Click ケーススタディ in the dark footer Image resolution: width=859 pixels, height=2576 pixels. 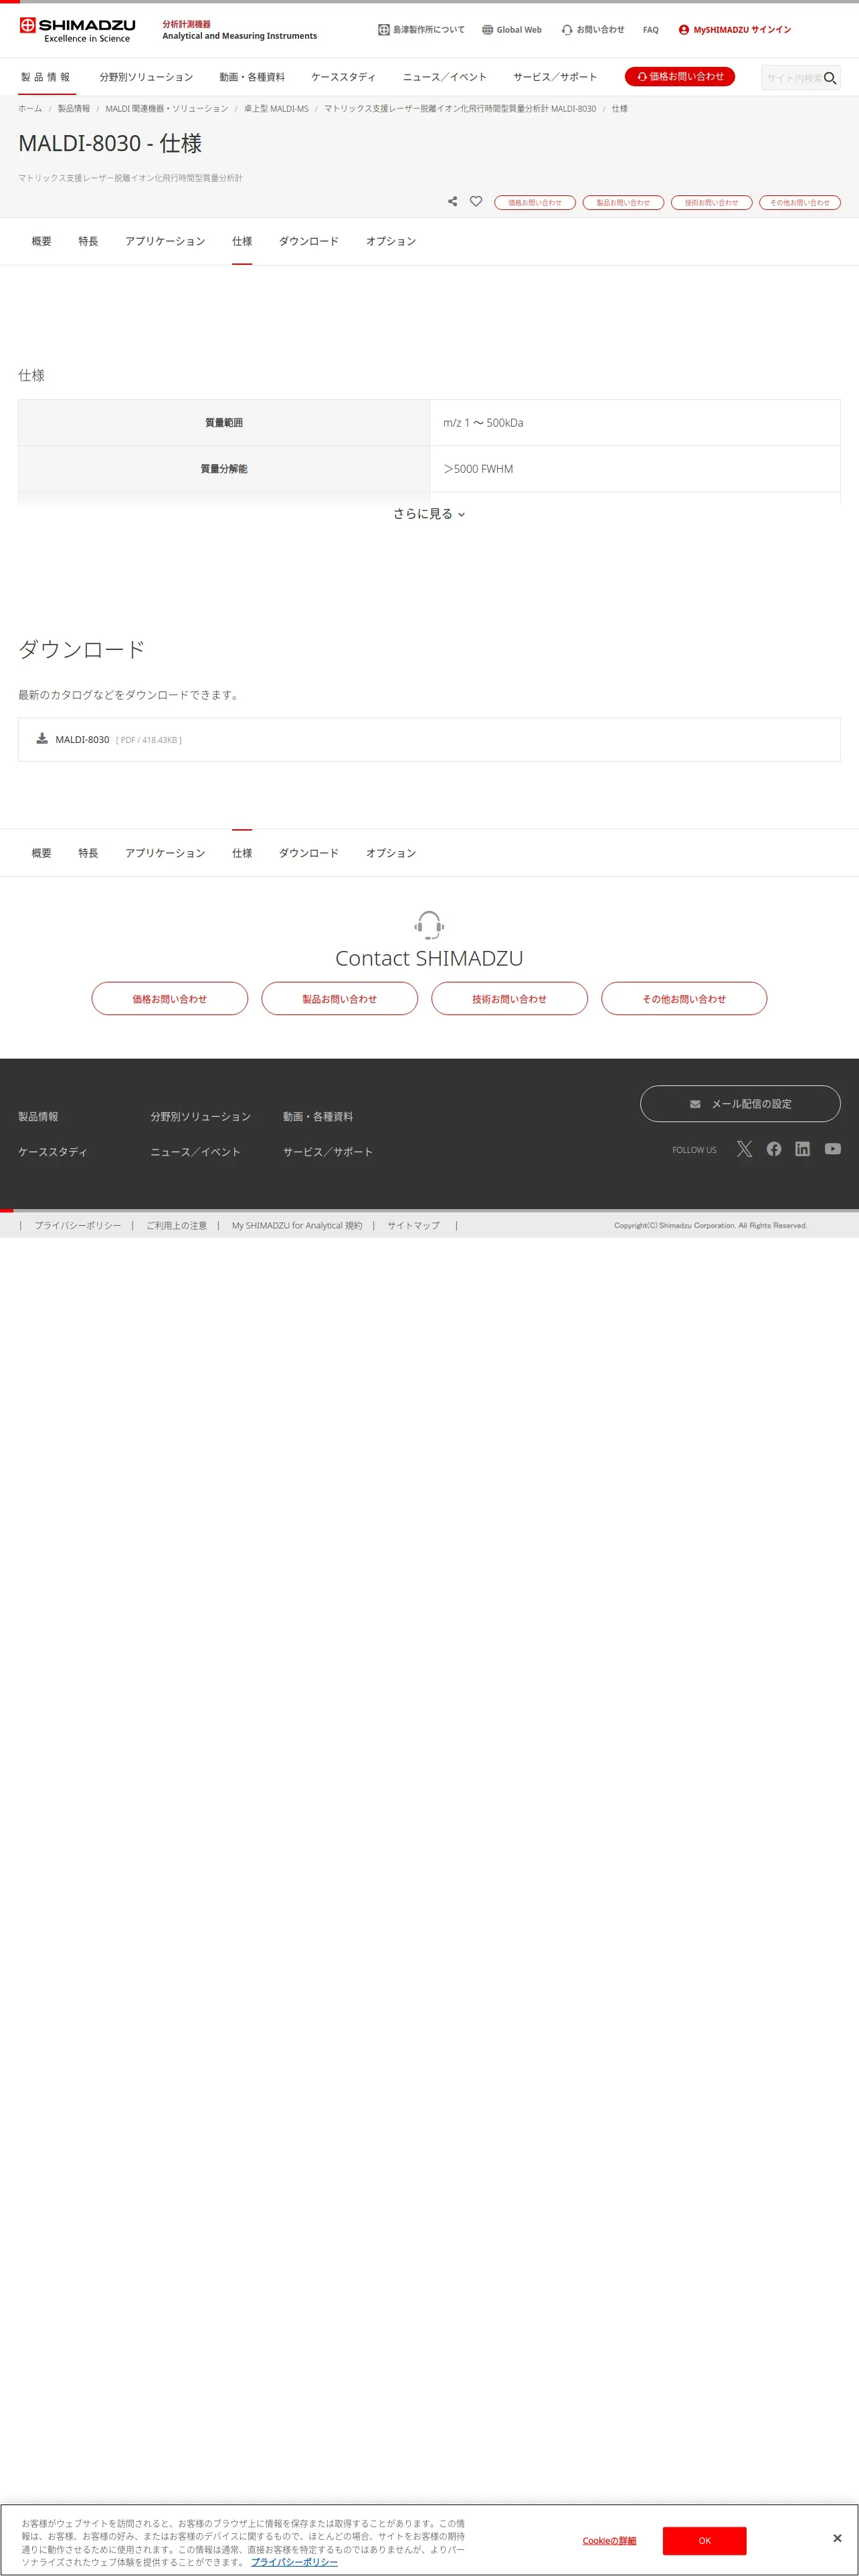53,1152
